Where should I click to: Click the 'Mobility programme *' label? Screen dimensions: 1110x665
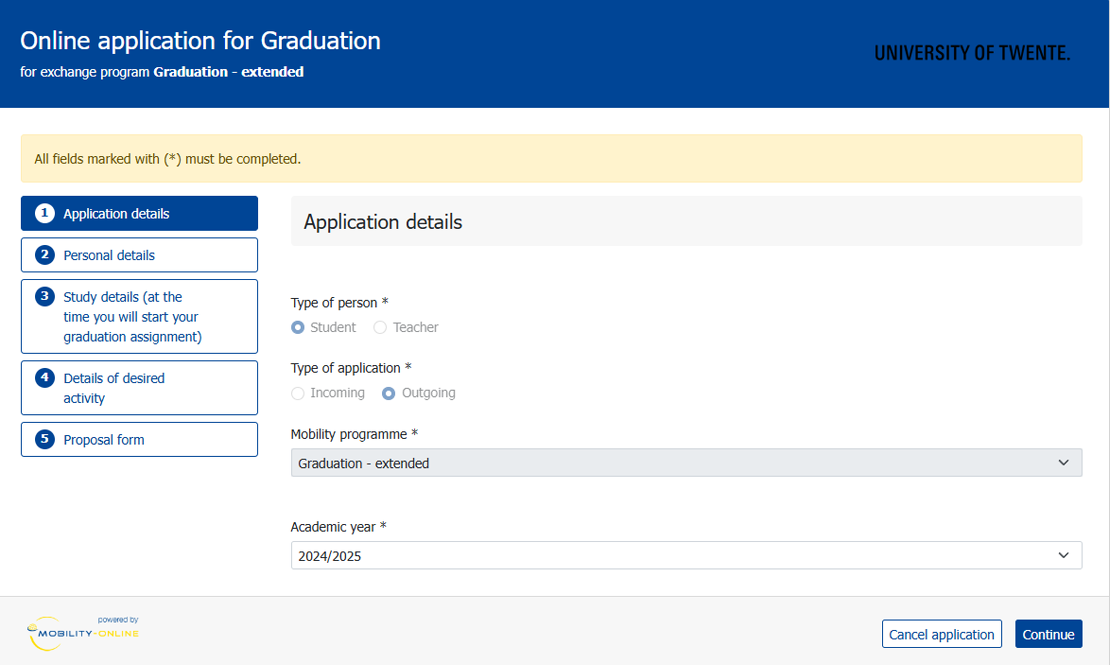(355, 433)
